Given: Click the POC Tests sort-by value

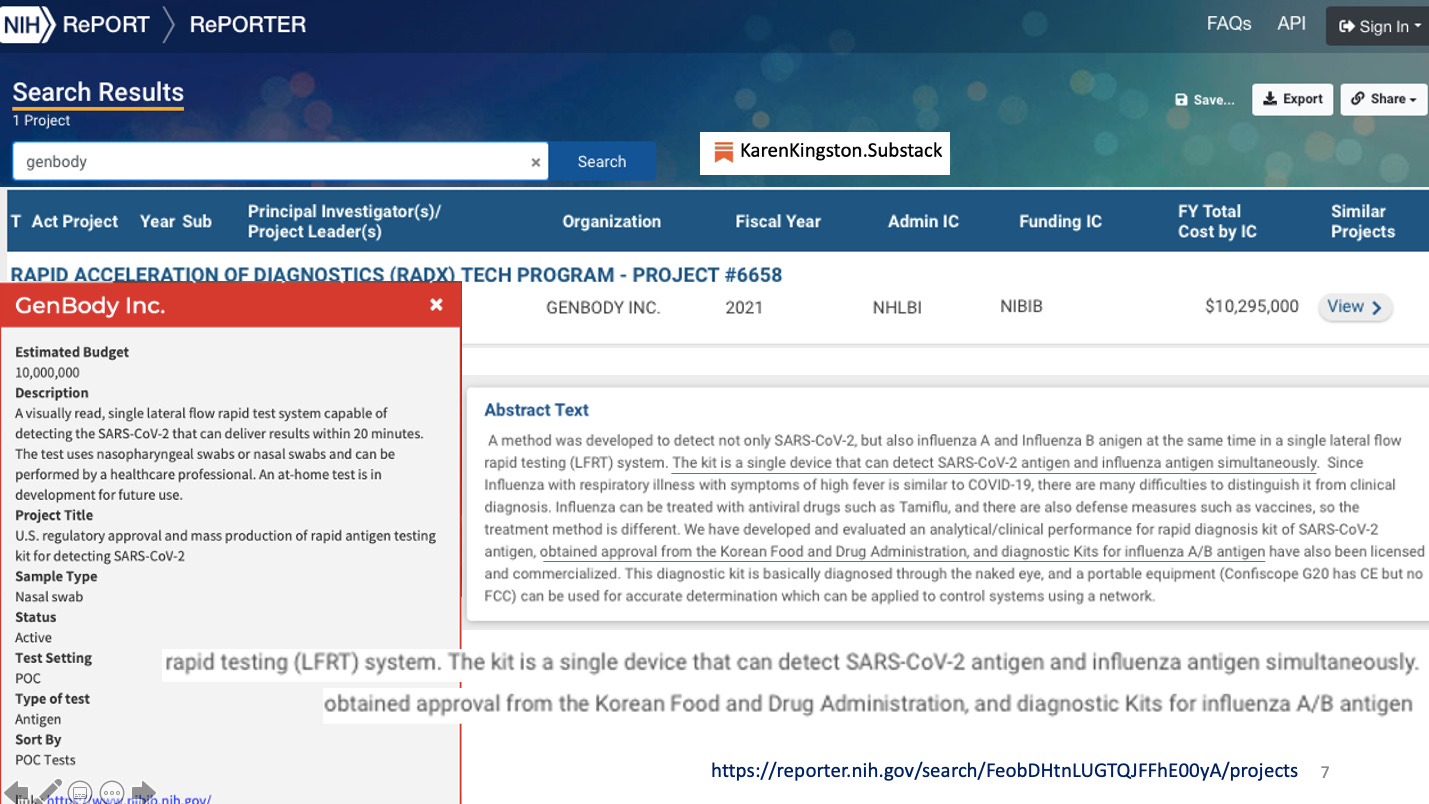Looking at the screenshot, I should [45, 760].
